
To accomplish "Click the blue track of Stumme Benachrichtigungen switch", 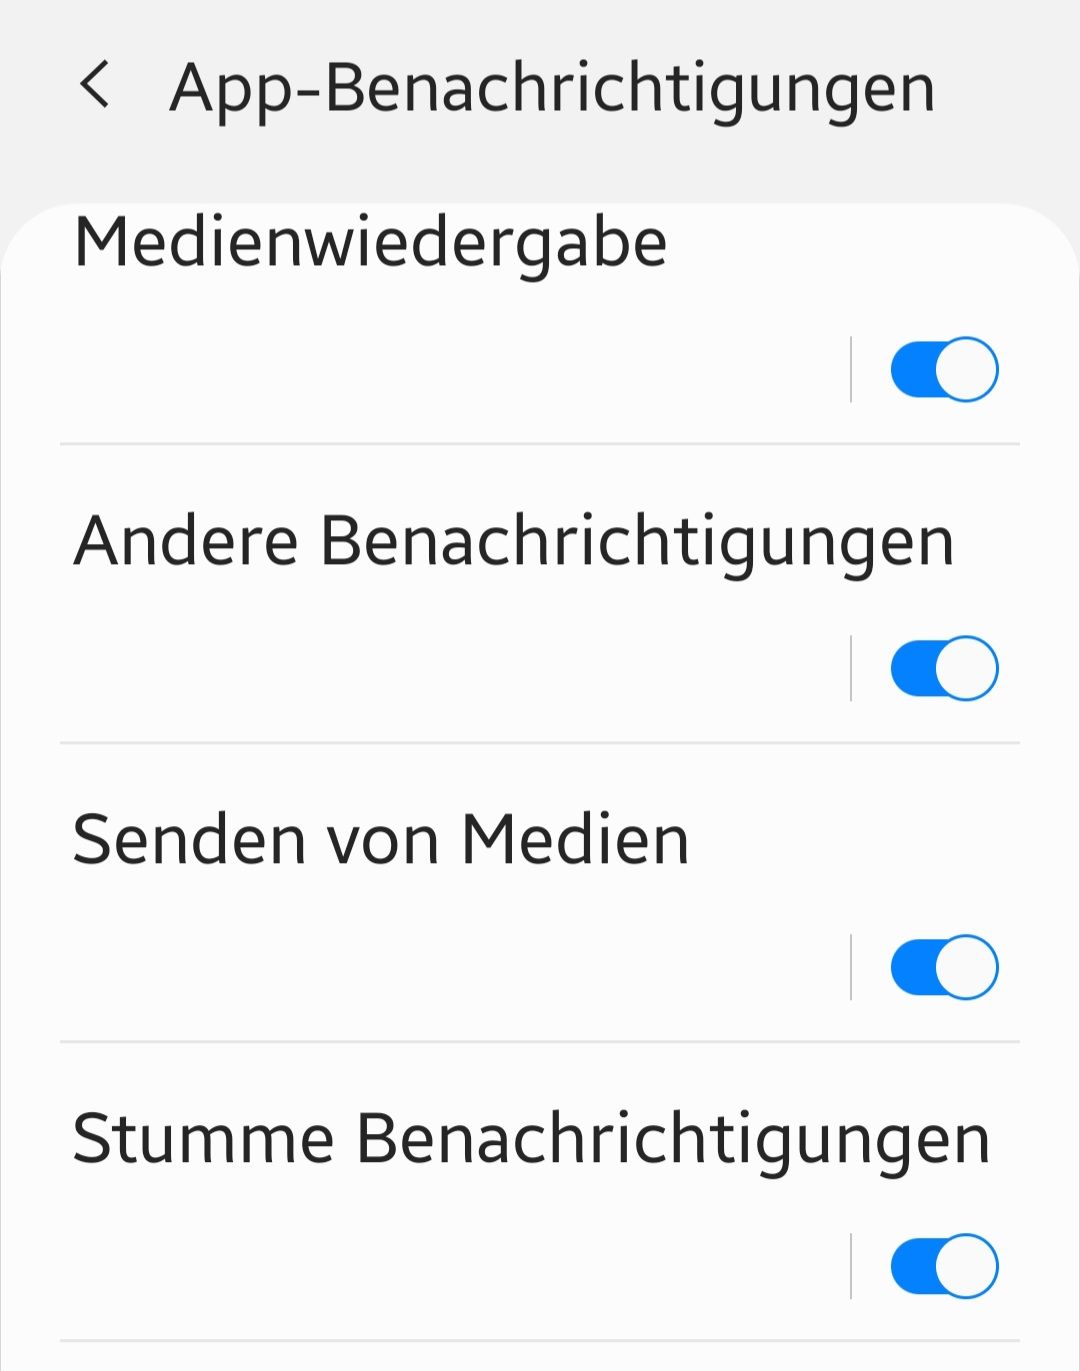I will click(913, 1266).
